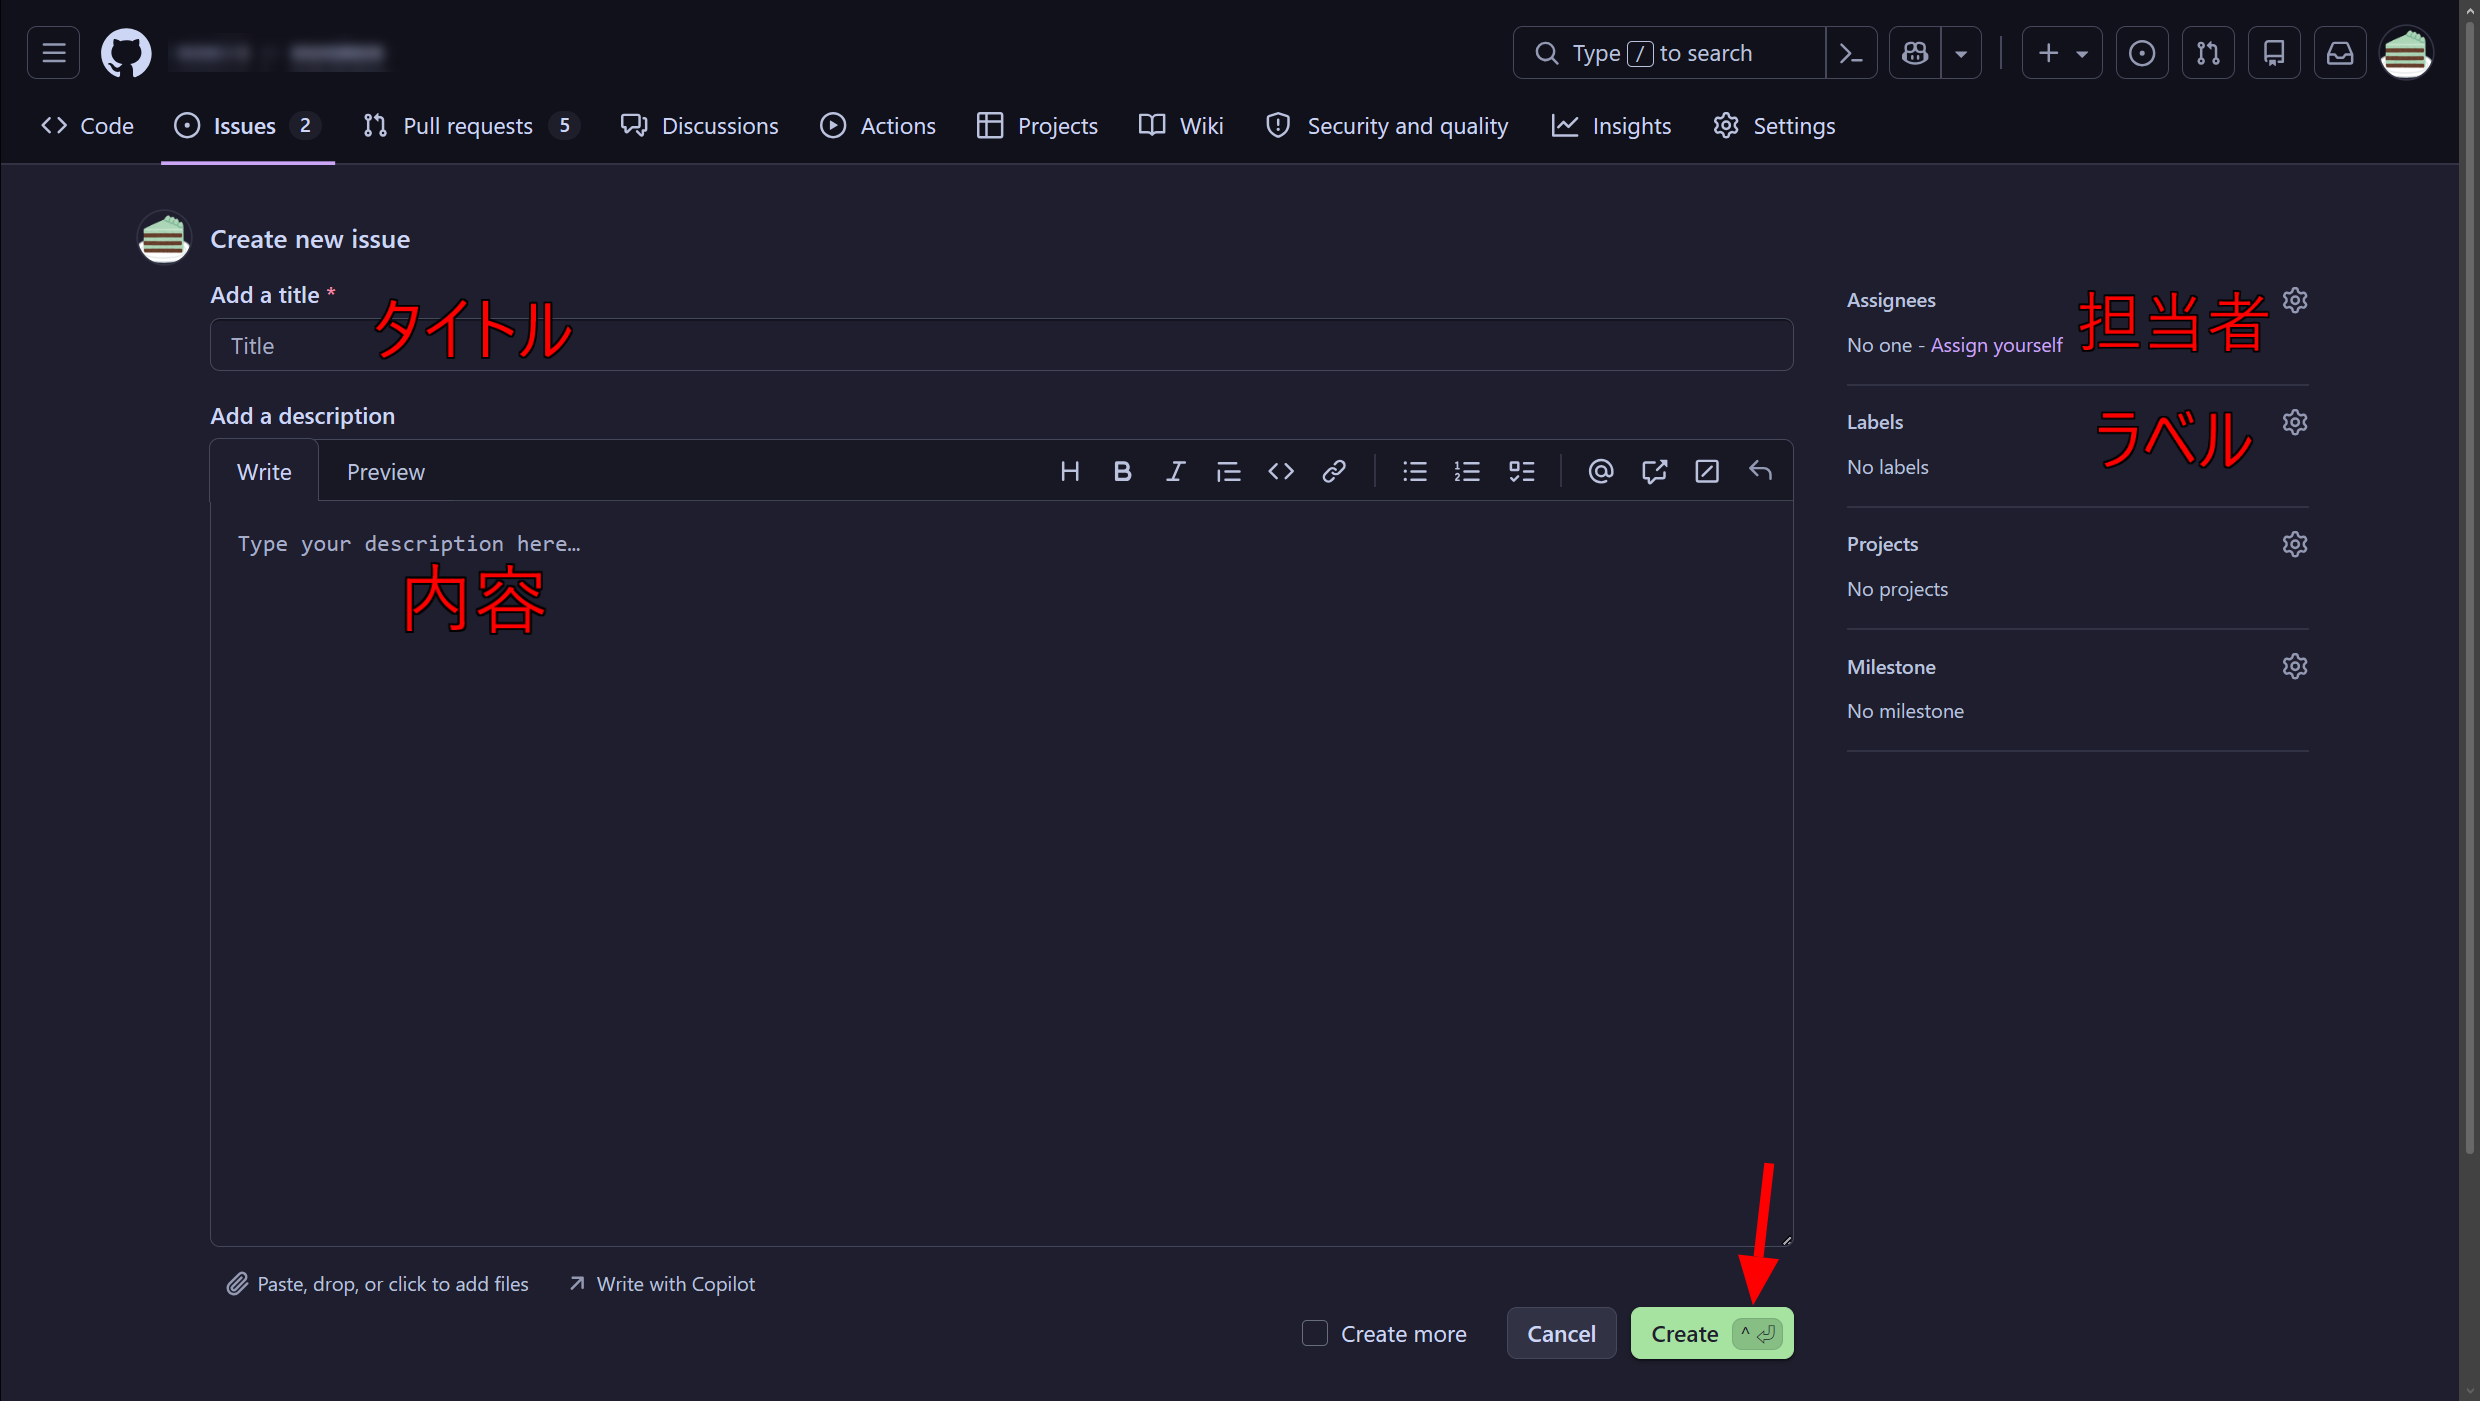This screenshot has width=2480, height=1401.
Task: Insert a numbered list
Action: [x=1467, y=471]
